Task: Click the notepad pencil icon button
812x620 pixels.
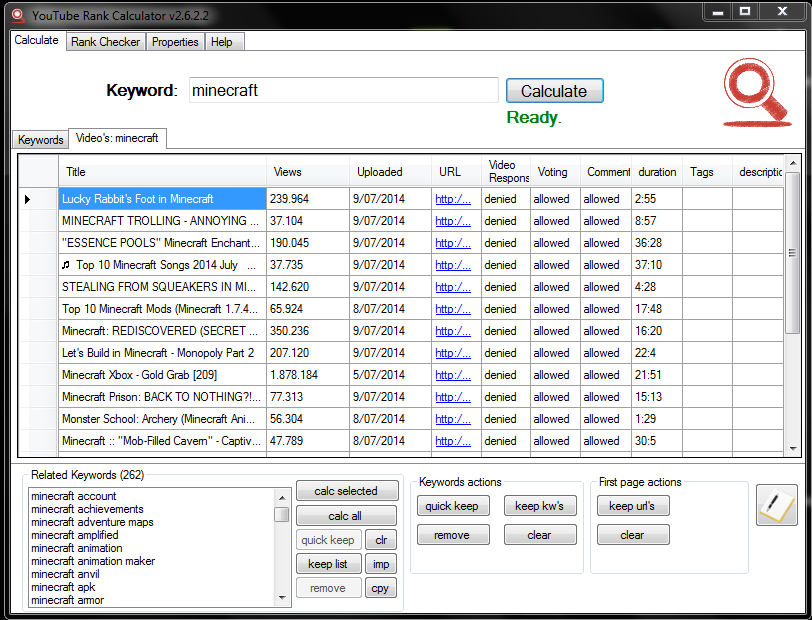Action: click(776, 505)
